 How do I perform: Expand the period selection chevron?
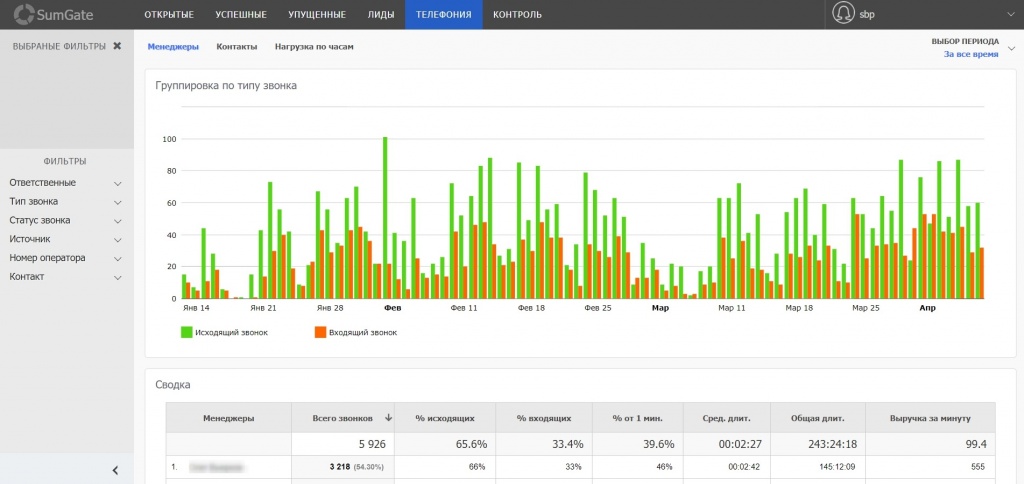pyautogui.click(x=1012, y=48)
